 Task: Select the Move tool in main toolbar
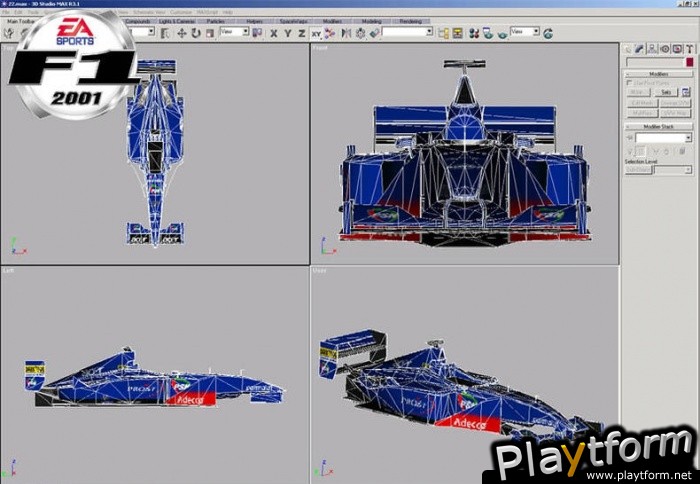[182, 33]
